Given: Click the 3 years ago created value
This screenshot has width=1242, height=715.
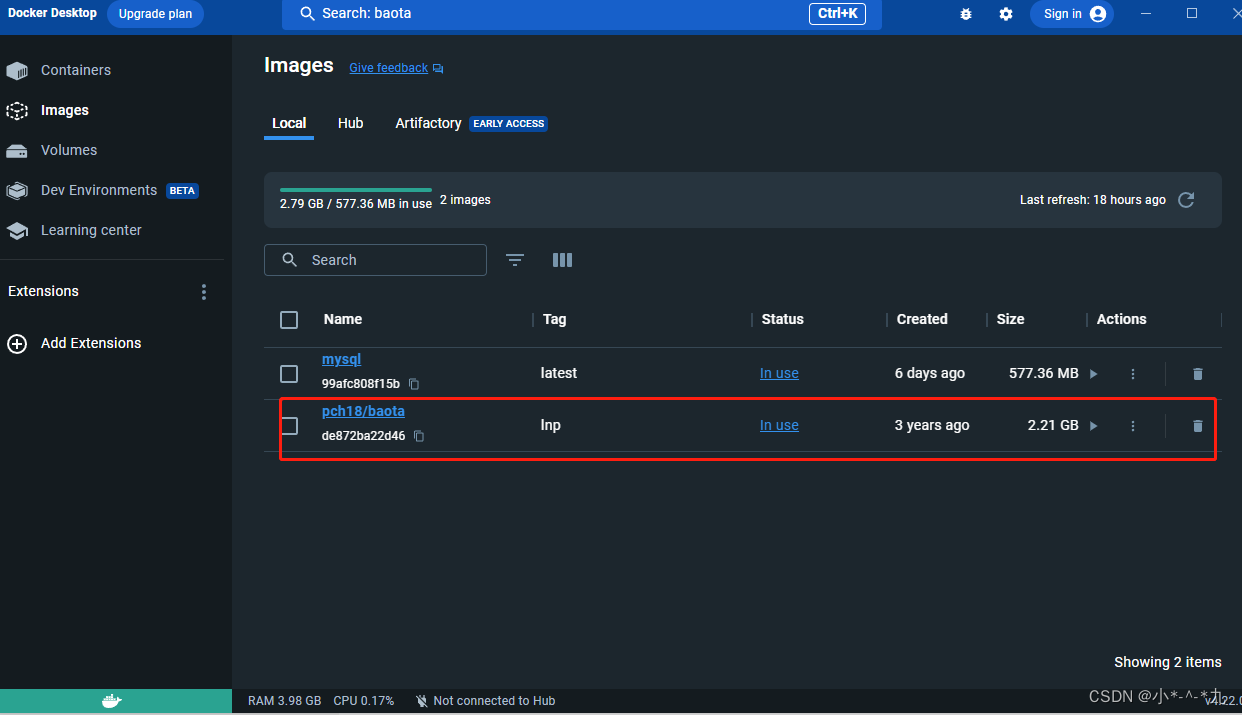Looking at the screenshot, I should [x=932, y=425].
